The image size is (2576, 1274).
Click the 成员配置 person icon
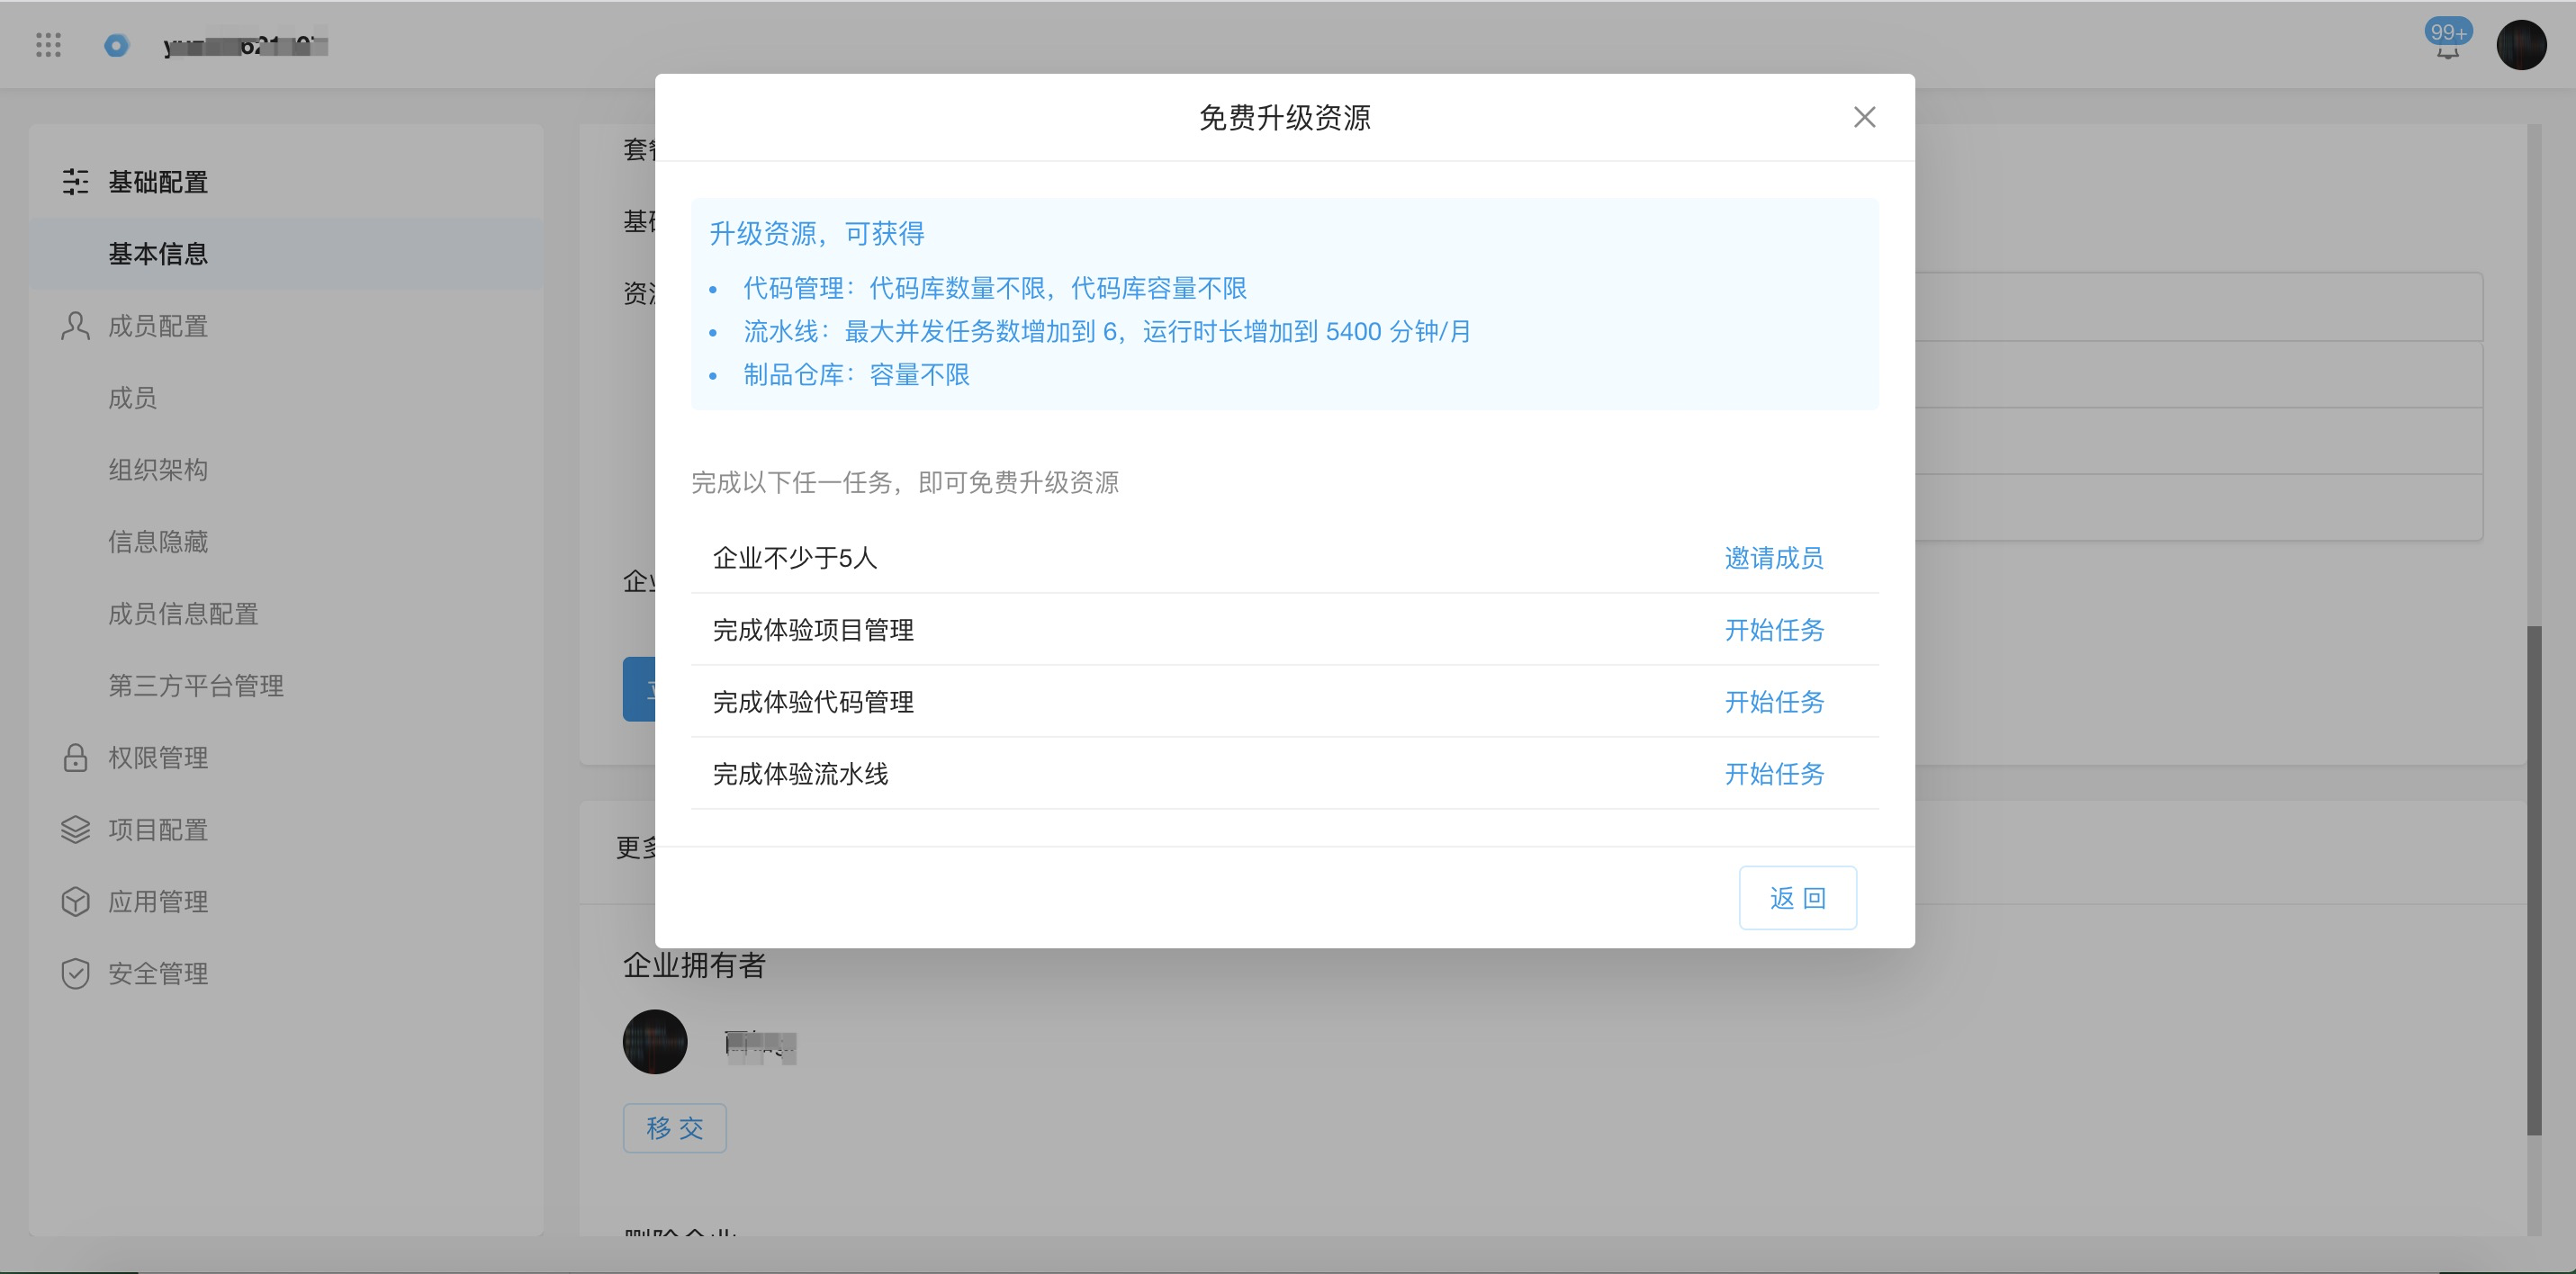point(75,326)
